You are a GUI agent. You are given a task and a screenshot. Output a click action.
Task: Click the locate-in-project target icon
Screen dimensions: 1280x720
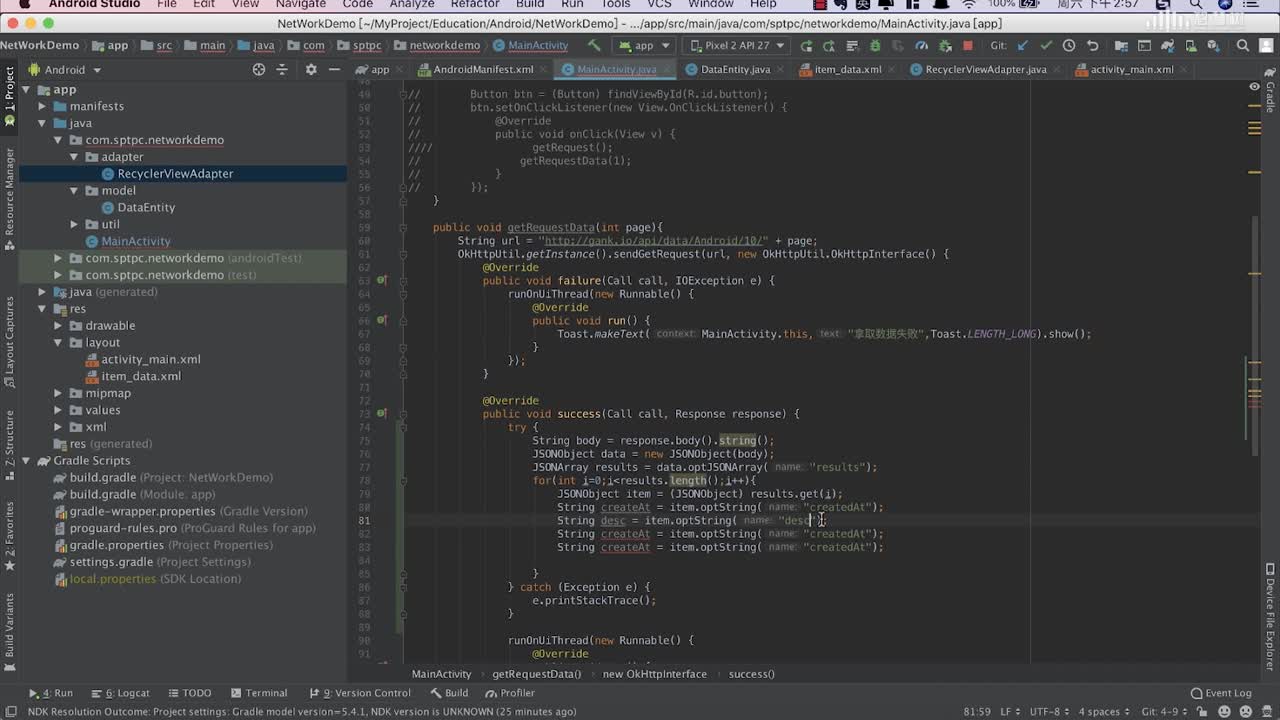(259, 69)
